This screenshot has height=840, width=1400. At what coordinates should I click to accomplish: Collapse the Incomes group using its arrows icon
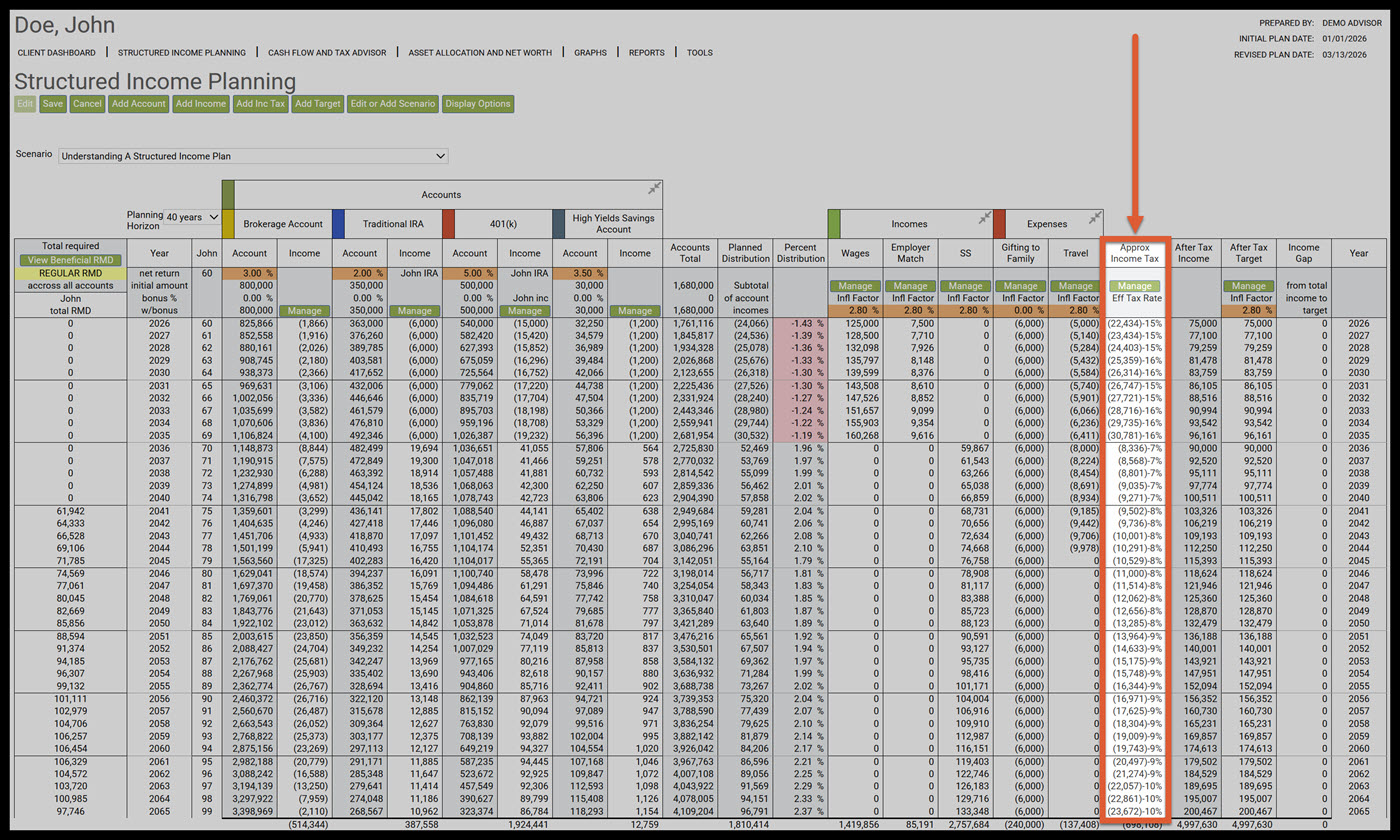pyautogui.click(x=984, y=217)
